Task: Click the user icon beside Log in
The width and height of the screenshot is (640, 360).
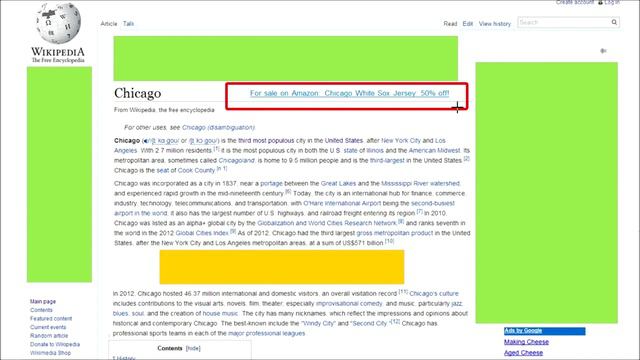Action: 600,2
